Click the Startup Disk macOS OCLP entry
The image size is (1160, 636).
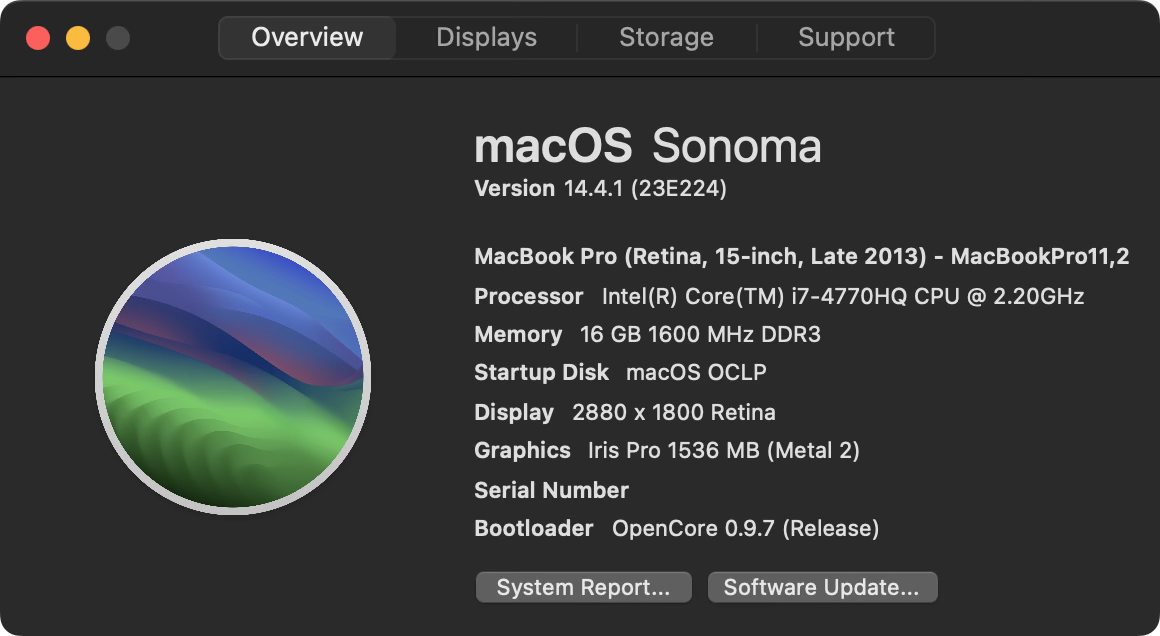pos(620,372)
